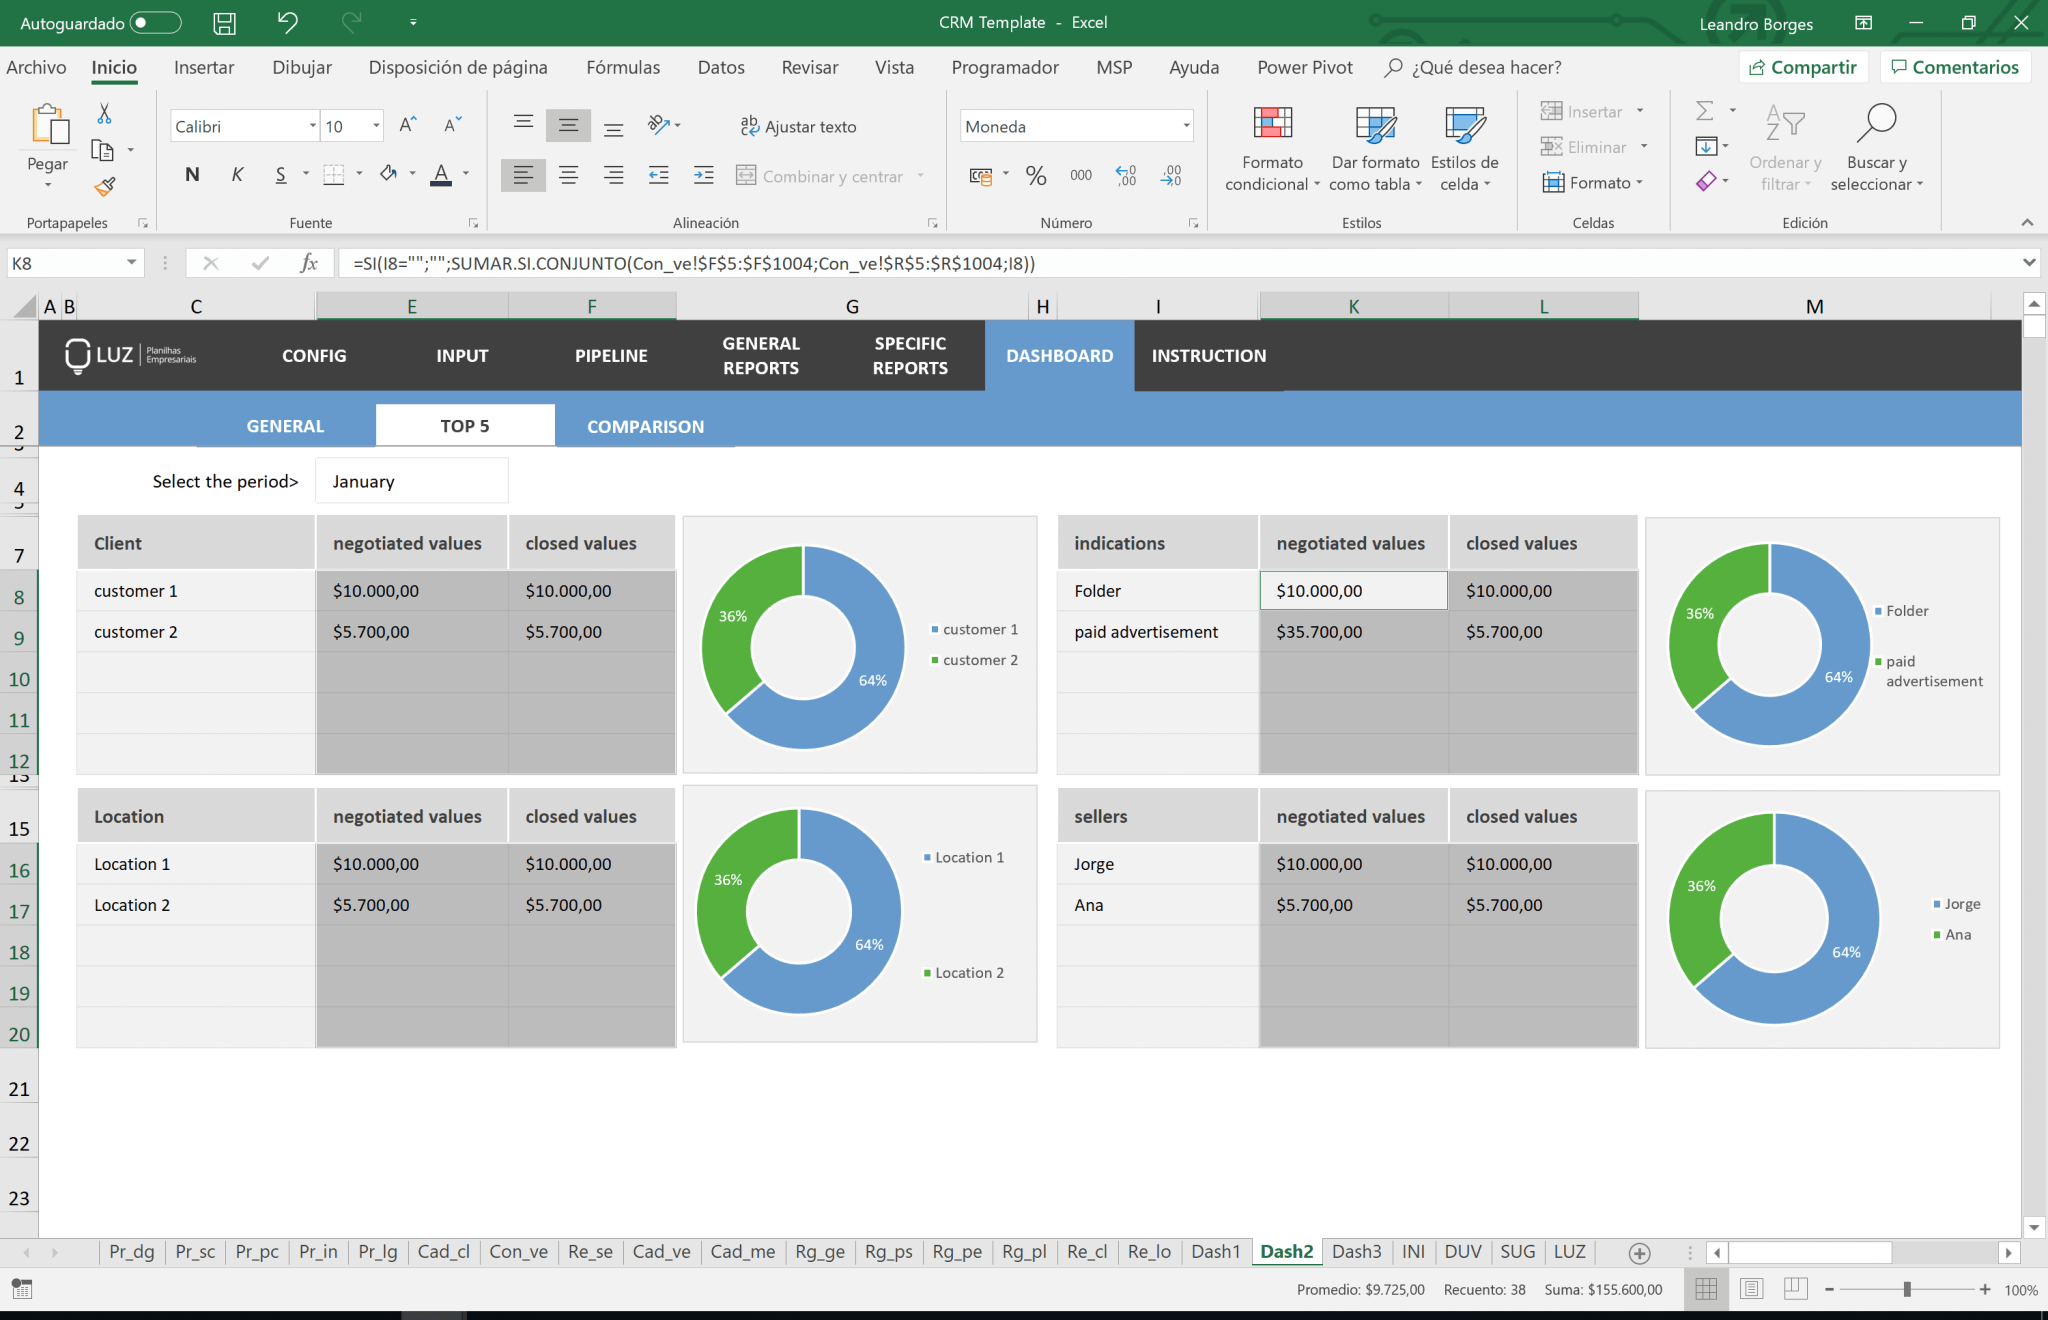Click the COMPARISON dashboard tab
This screenshot has width=2048, height=1320.
coord(645,425)
